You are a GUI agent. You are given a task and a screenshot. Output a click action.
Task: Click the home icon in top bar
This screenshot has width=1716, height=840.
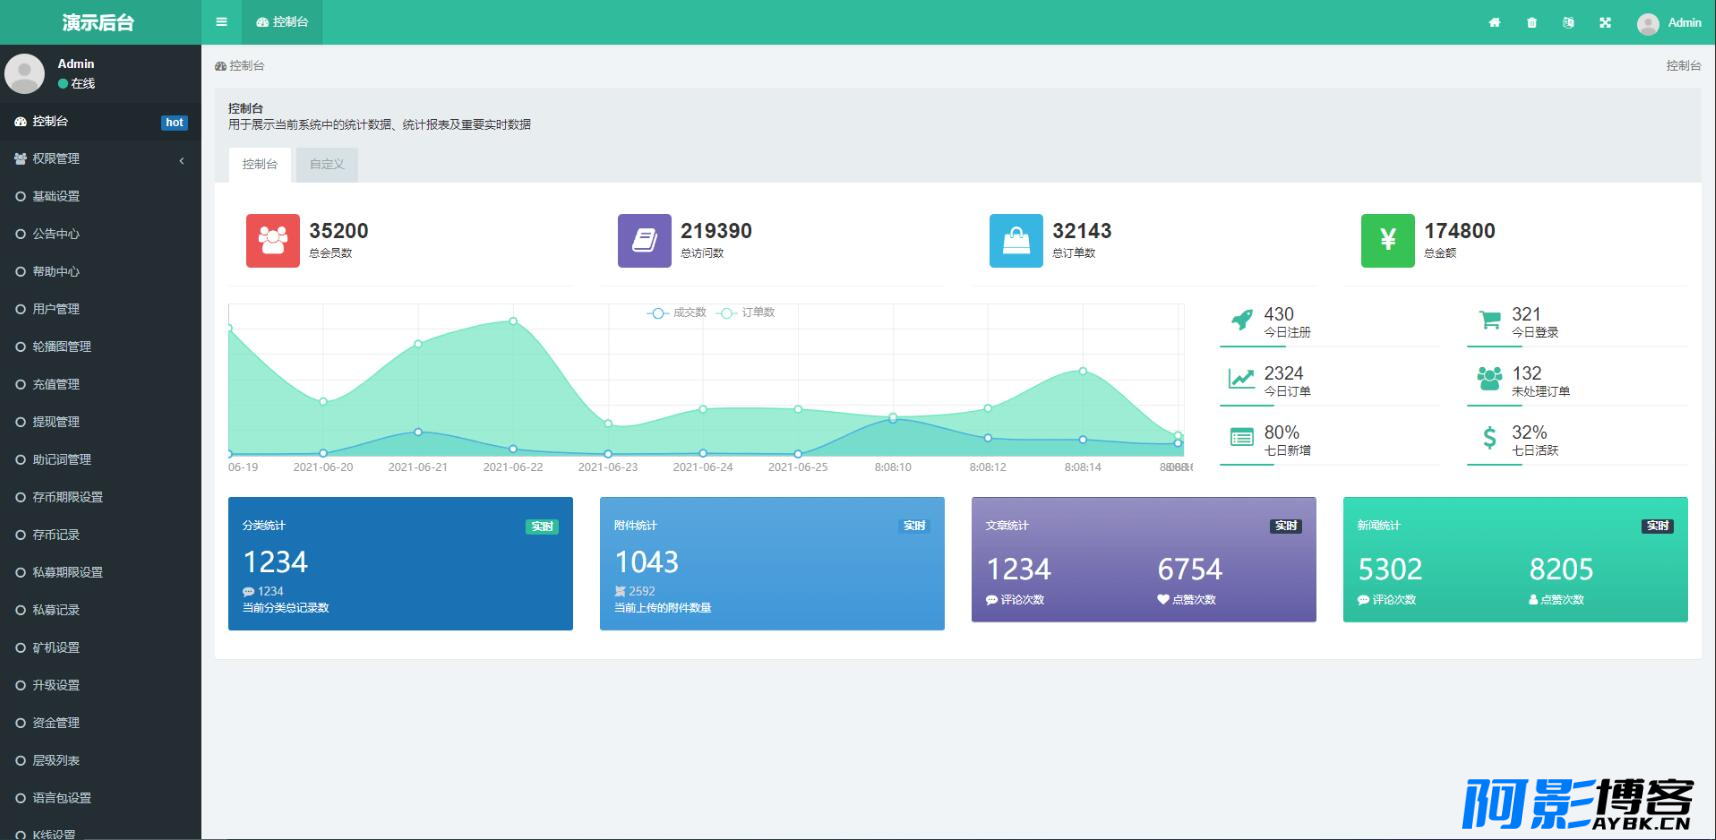1494,22
